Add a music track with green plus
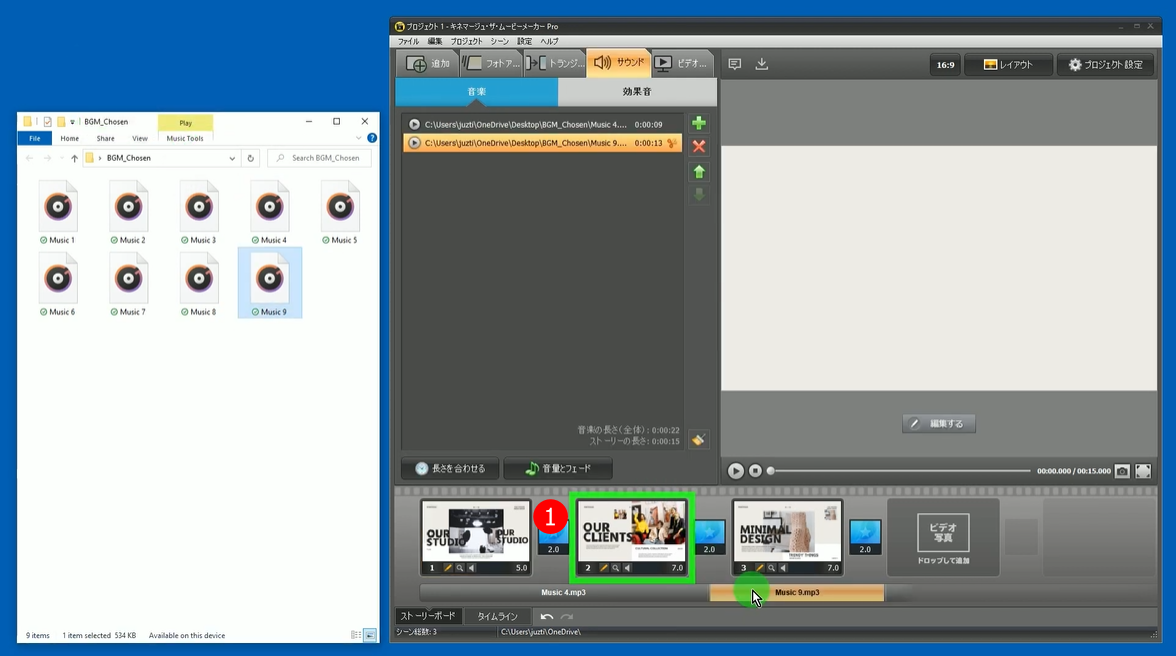Image resolution: width=1176 pixels, height=656 pixels. coord(699,123)
